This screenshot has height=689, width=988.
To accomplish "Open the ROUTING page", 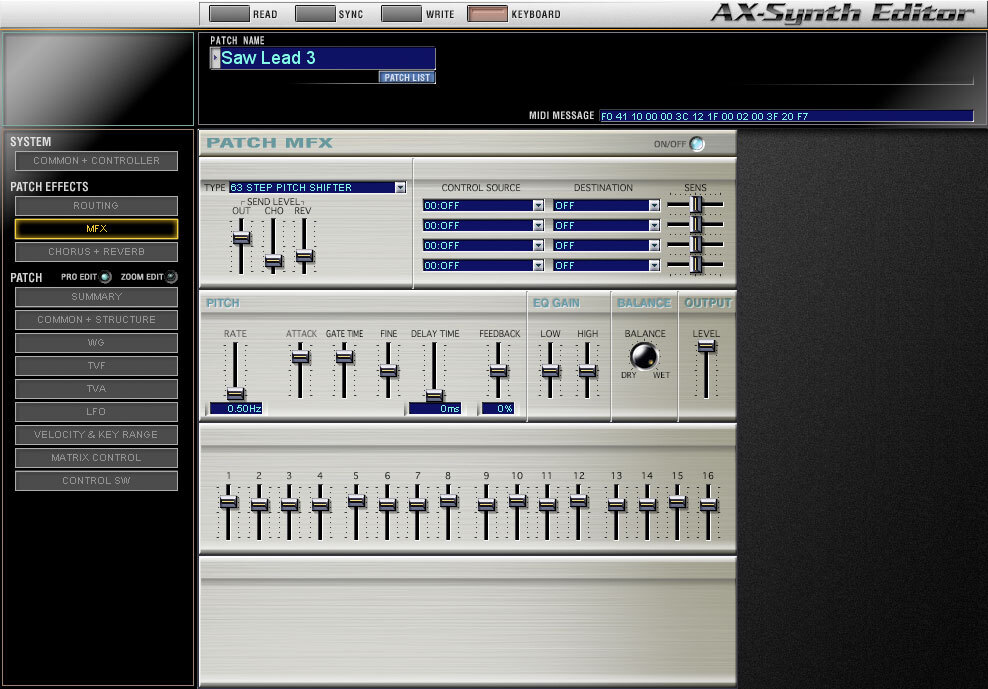I will (x=96, y=206).
